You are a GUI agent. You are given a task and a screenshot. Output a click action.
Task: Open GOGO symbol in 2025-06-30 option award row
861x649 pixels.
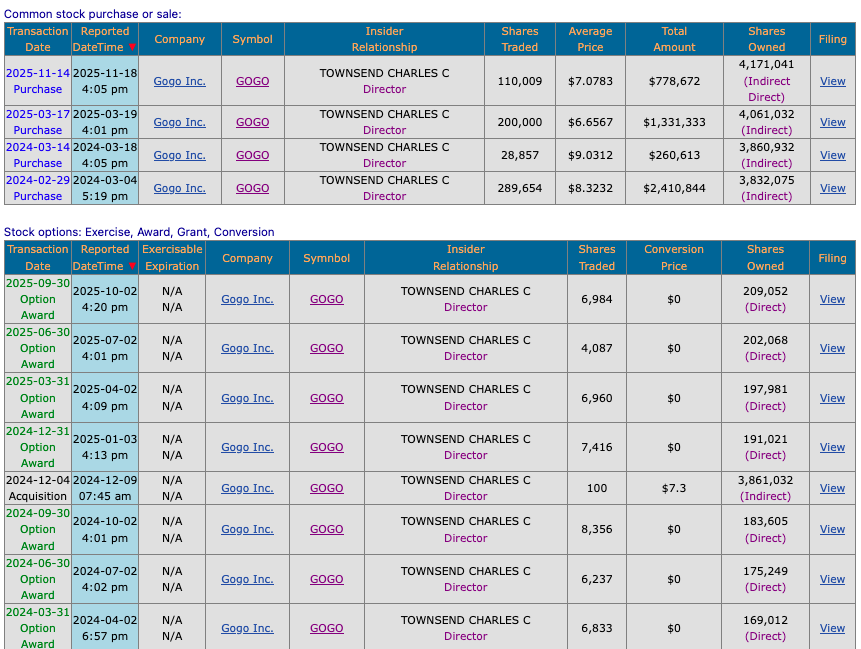click(327, 348)
